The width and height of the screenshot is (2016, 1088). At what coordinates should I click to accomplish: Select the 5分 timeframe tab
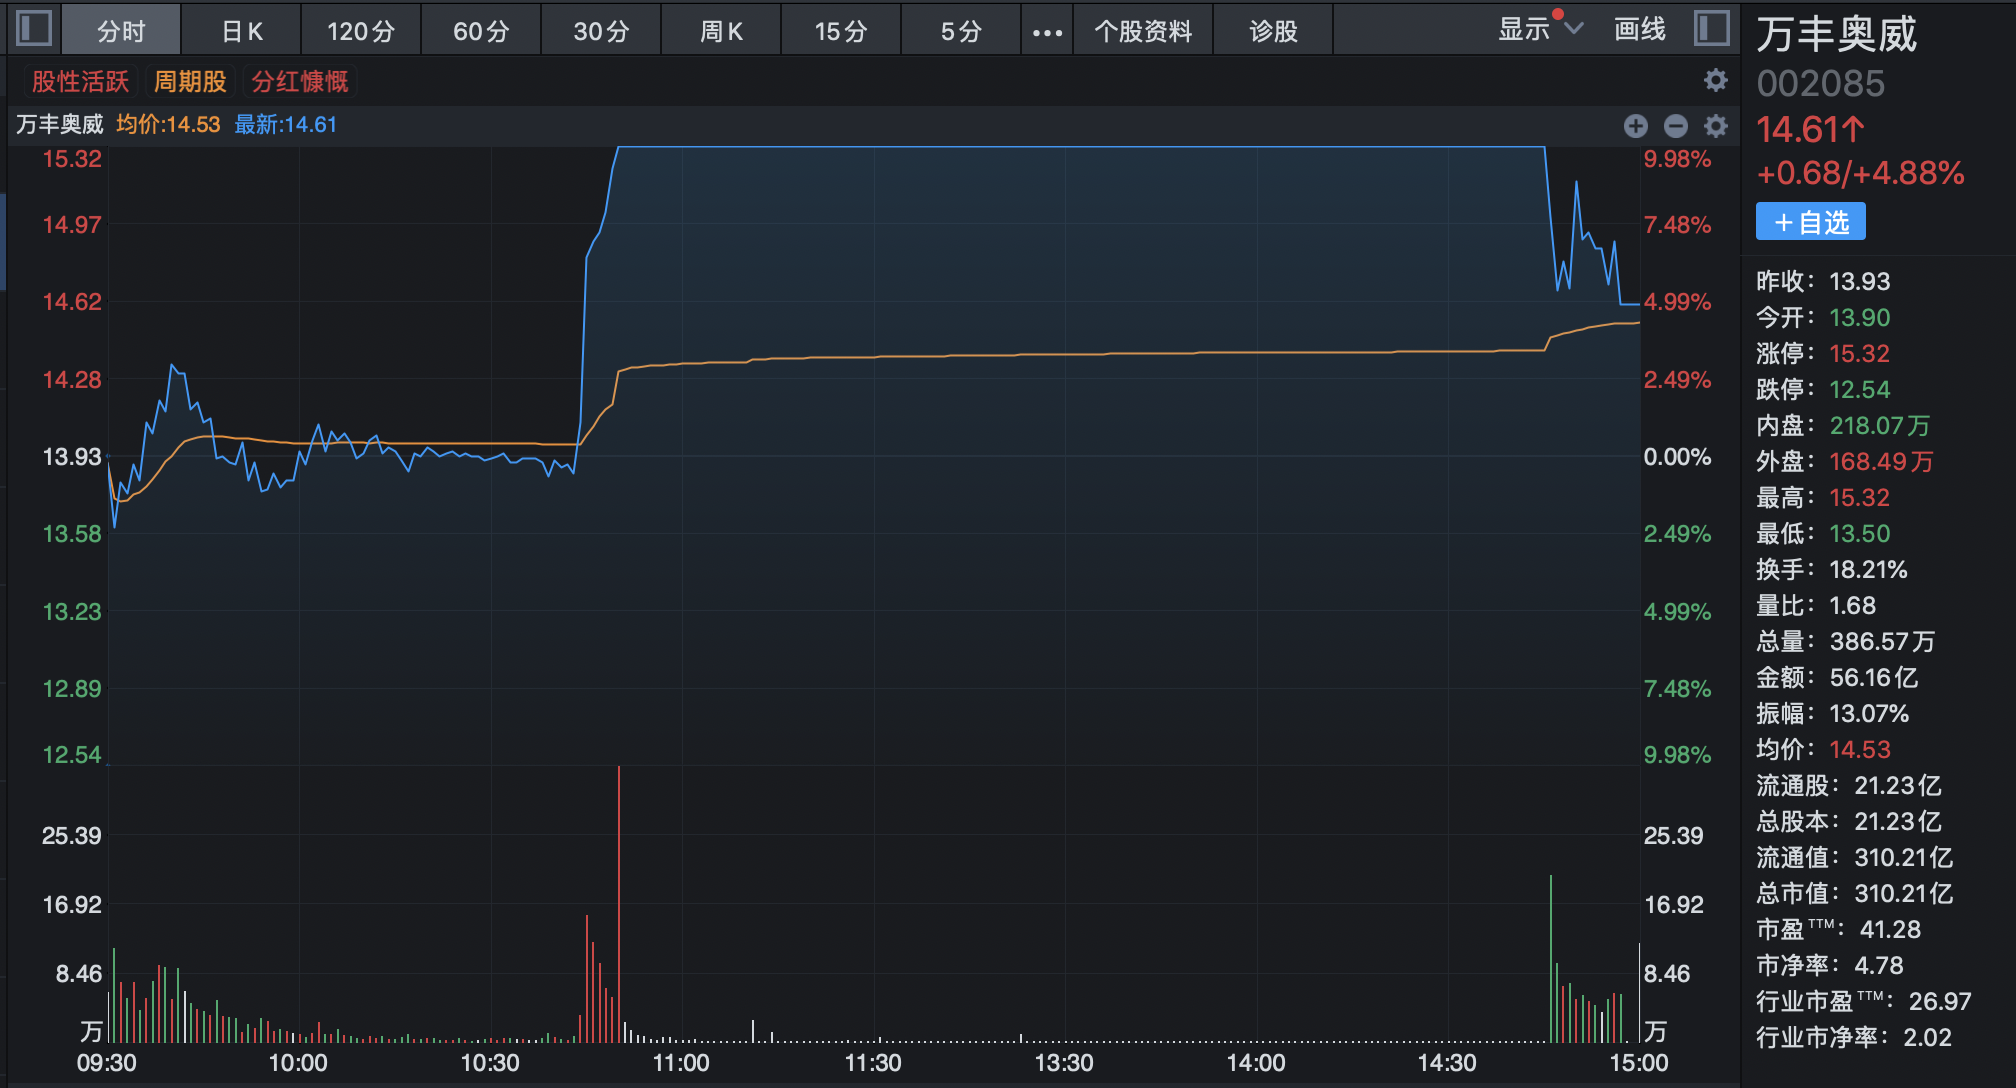(x=961, y=32)
